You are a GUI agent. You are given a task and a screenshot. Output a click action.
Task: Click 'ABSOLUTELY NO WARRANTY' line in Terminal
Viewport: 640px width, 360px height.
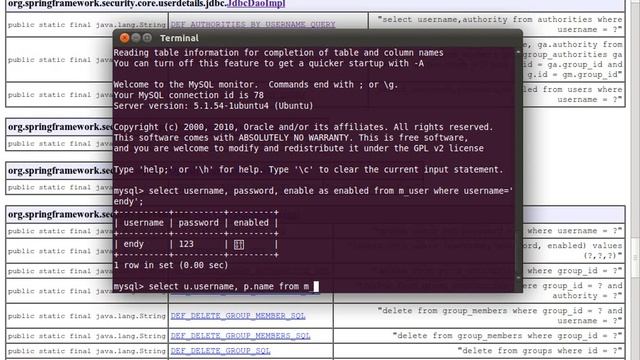coord(291,138)
